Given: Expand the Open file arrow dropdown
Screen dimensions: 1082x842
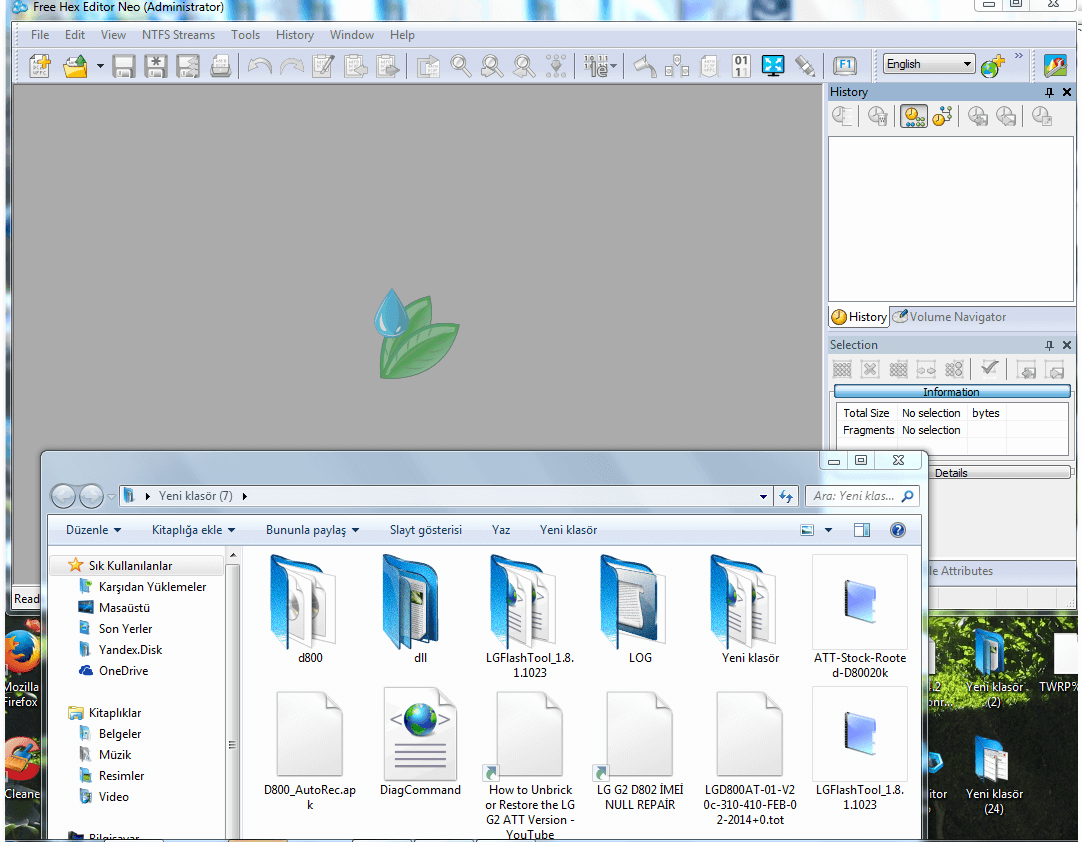Looking at the screenshot, I should coord(100,67).
